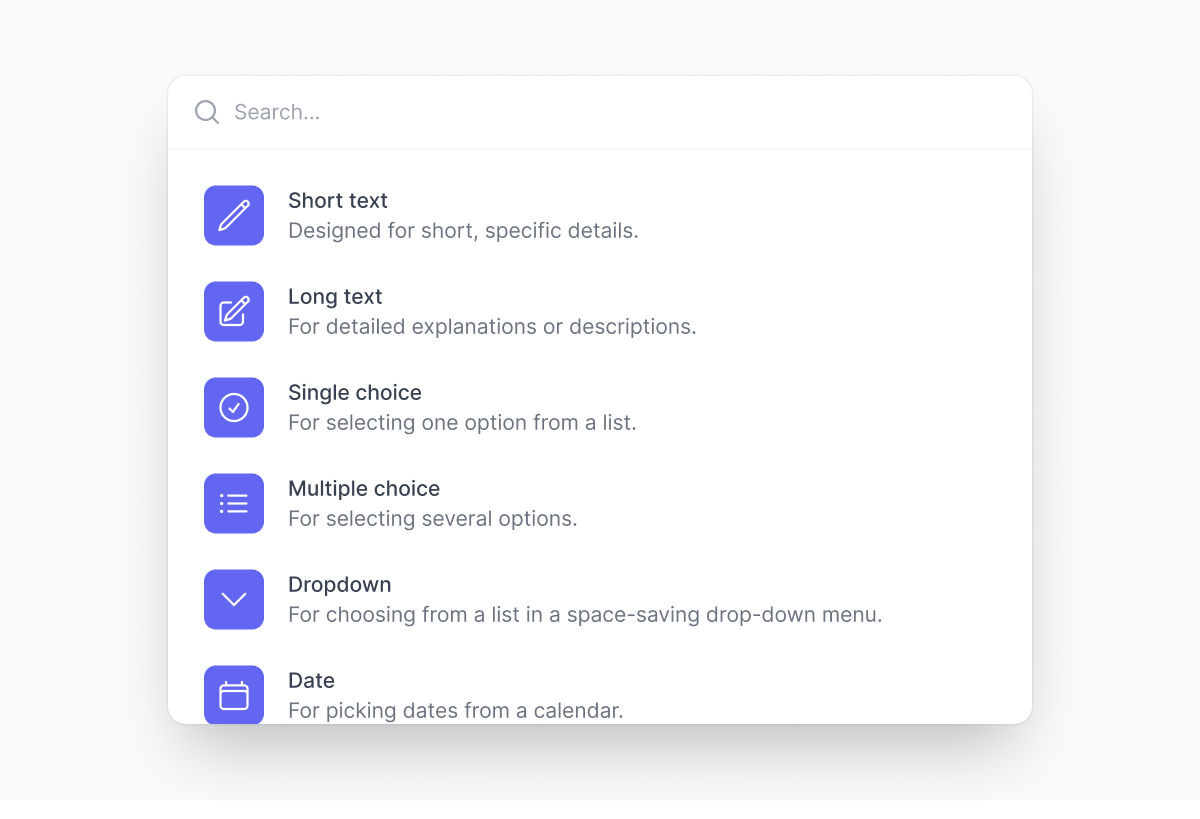Click the circled checkmark Single choice icon
1200x819 pixels.
[x=234, y=407]
